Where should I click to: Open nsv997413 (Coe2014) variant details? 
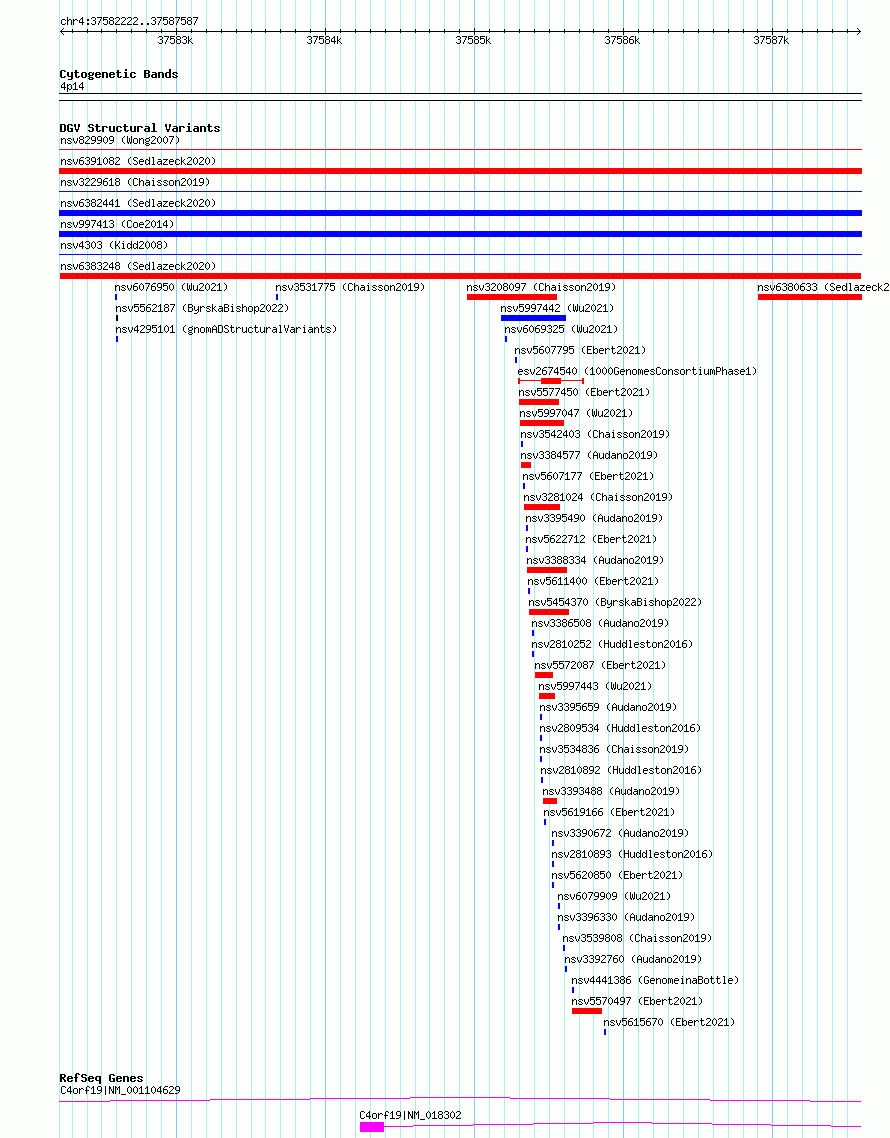tap(117, 224)
